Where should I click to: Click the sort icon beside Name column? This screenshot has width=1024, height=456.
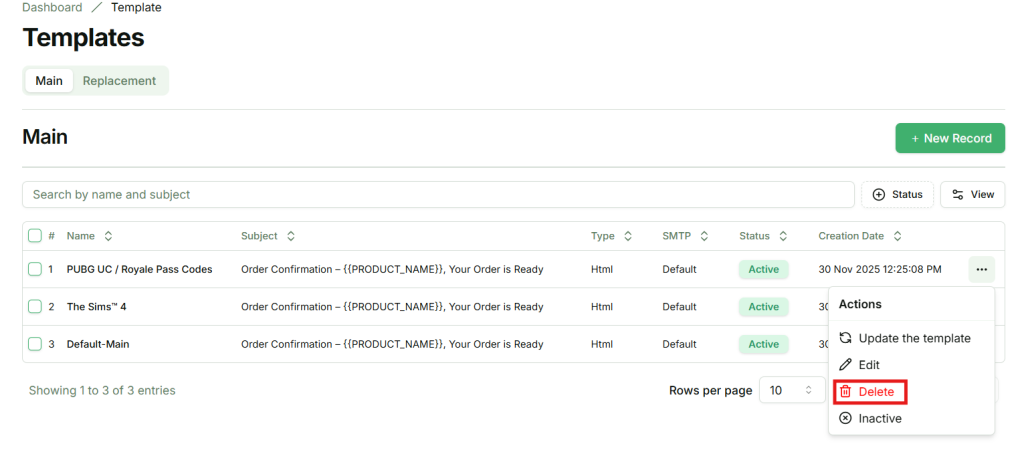point(108,236)
